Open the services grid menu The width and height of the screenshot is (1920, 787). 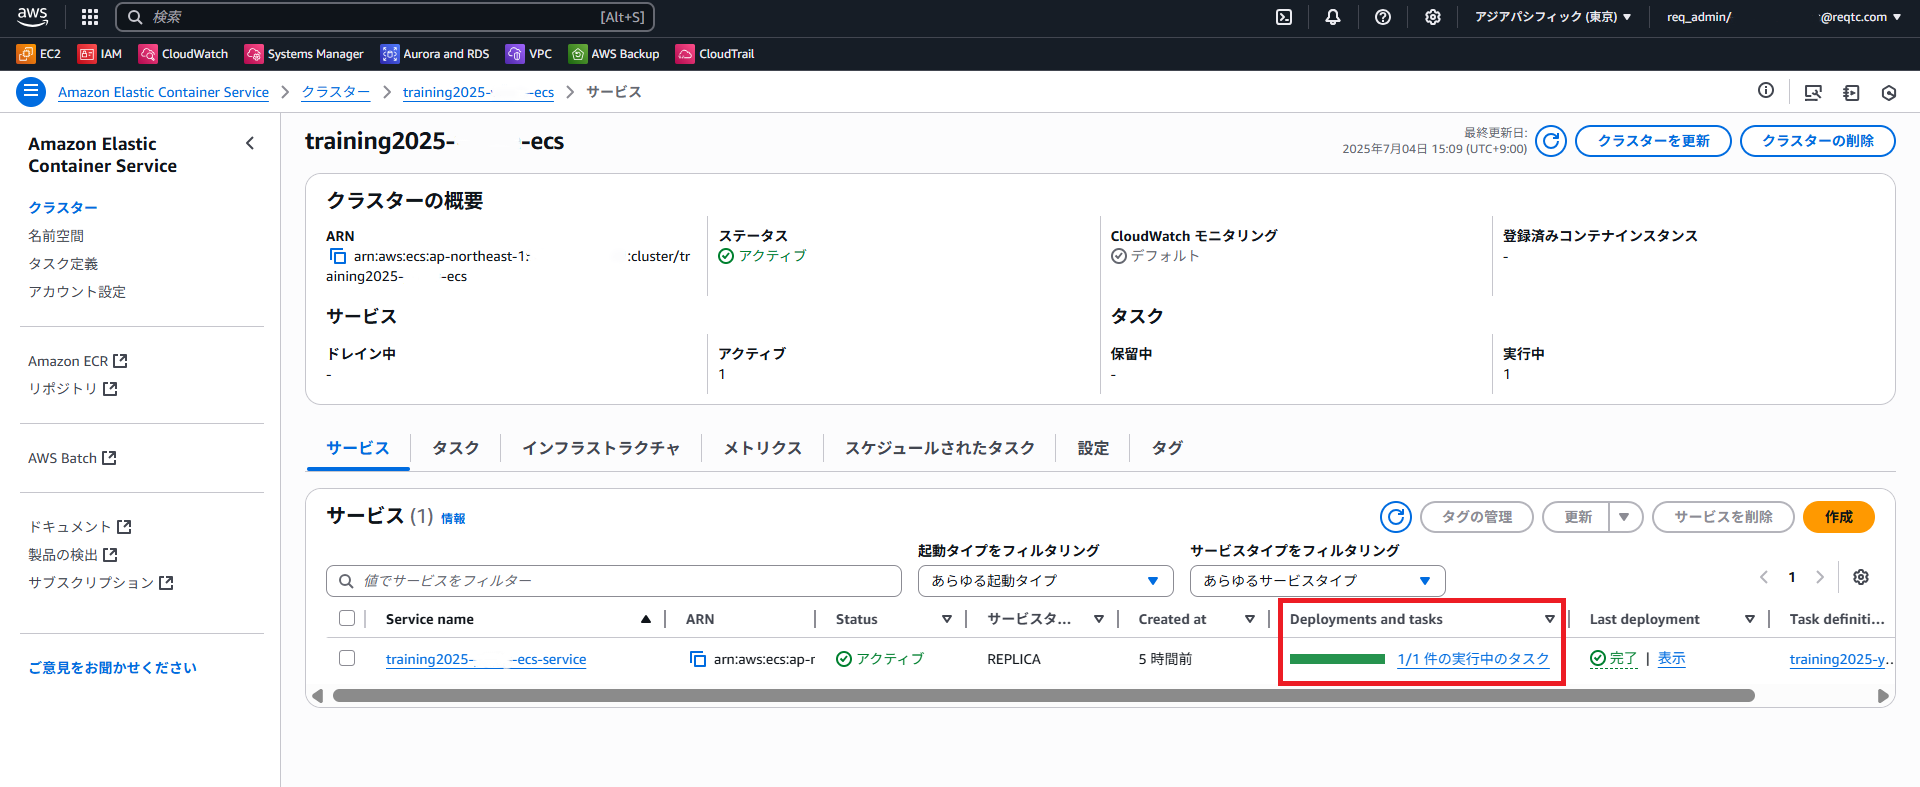(90, 17)
